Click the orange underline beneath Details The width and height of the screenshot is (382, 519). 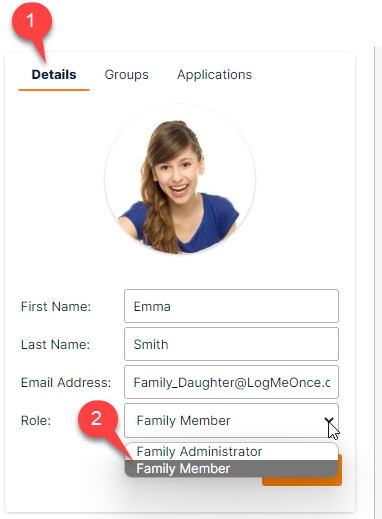tap(54, 90)
